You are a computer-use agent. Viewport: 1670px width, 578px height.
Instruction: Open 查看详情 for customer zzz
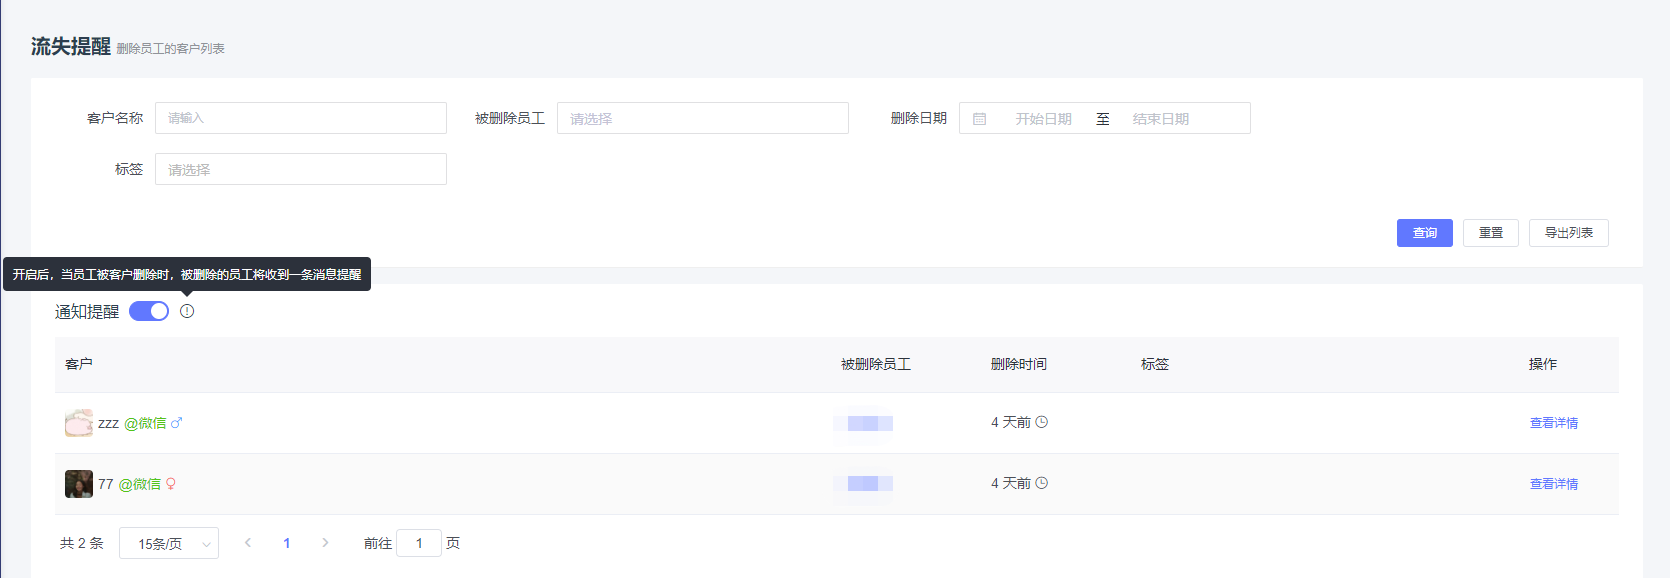coord(1553,423)
